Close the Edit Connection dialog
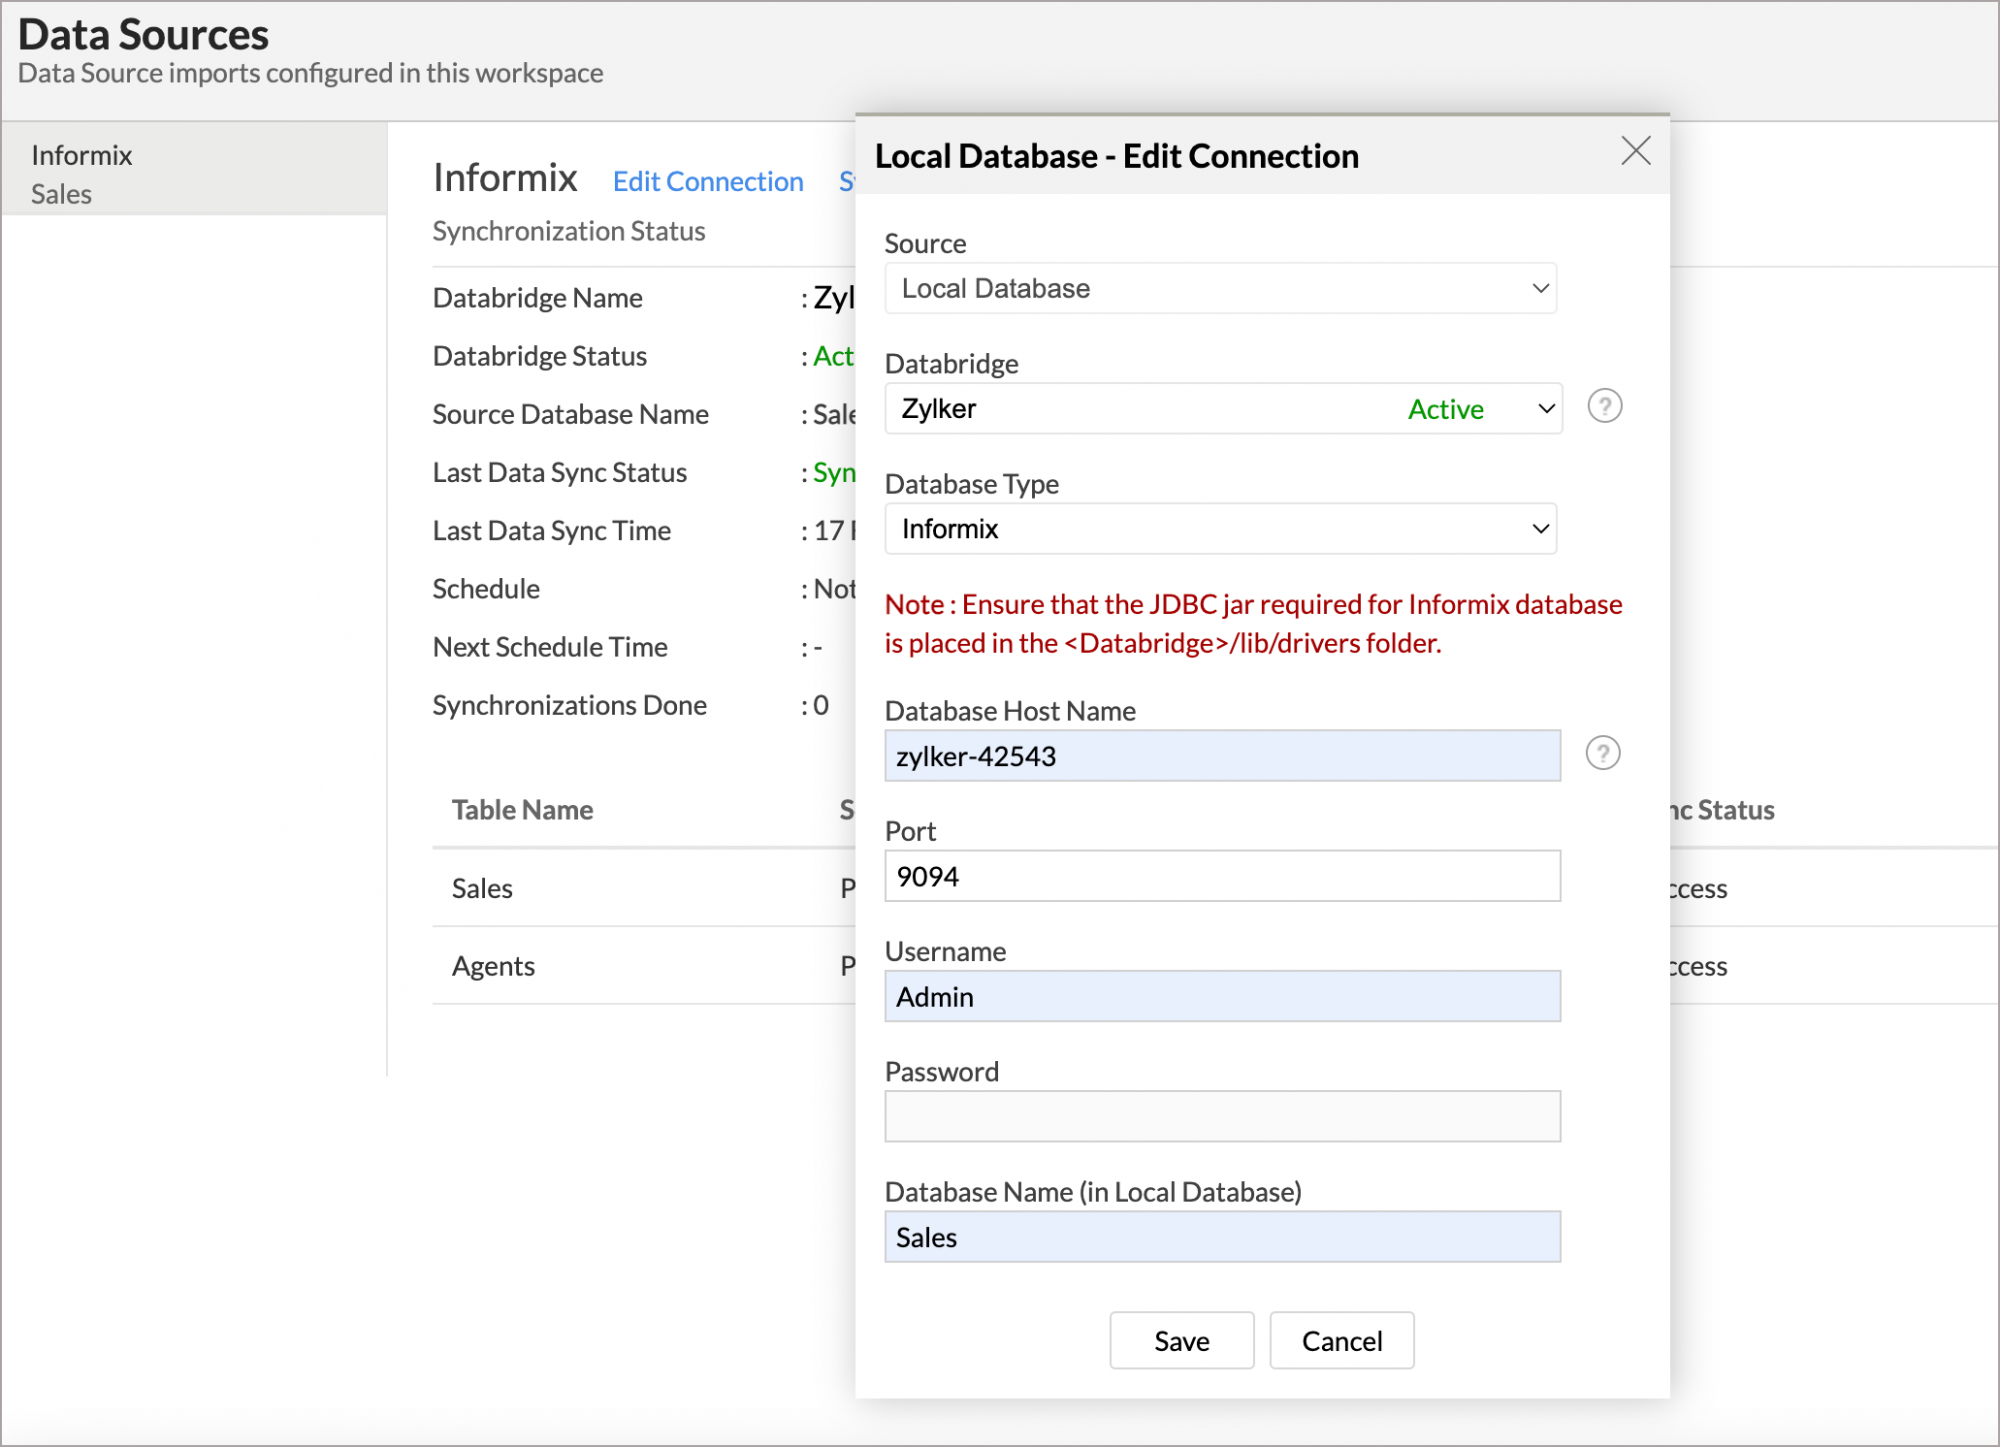Screen dimensions: 2000x1447 coord(1635,151)
